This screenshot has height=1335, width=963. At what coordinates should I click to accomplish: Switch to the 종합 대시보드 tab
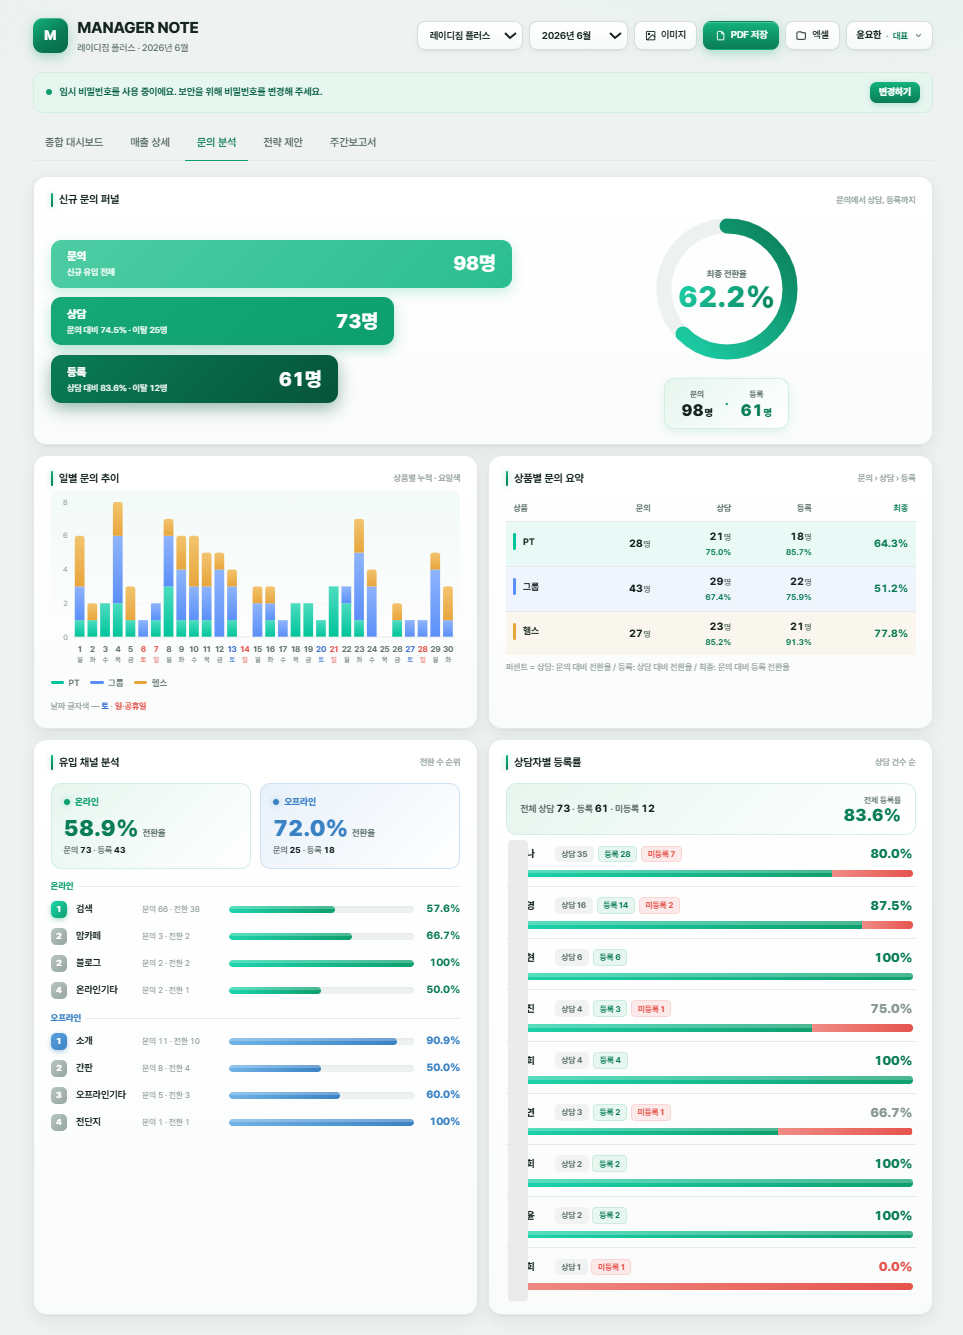(74, 142)
